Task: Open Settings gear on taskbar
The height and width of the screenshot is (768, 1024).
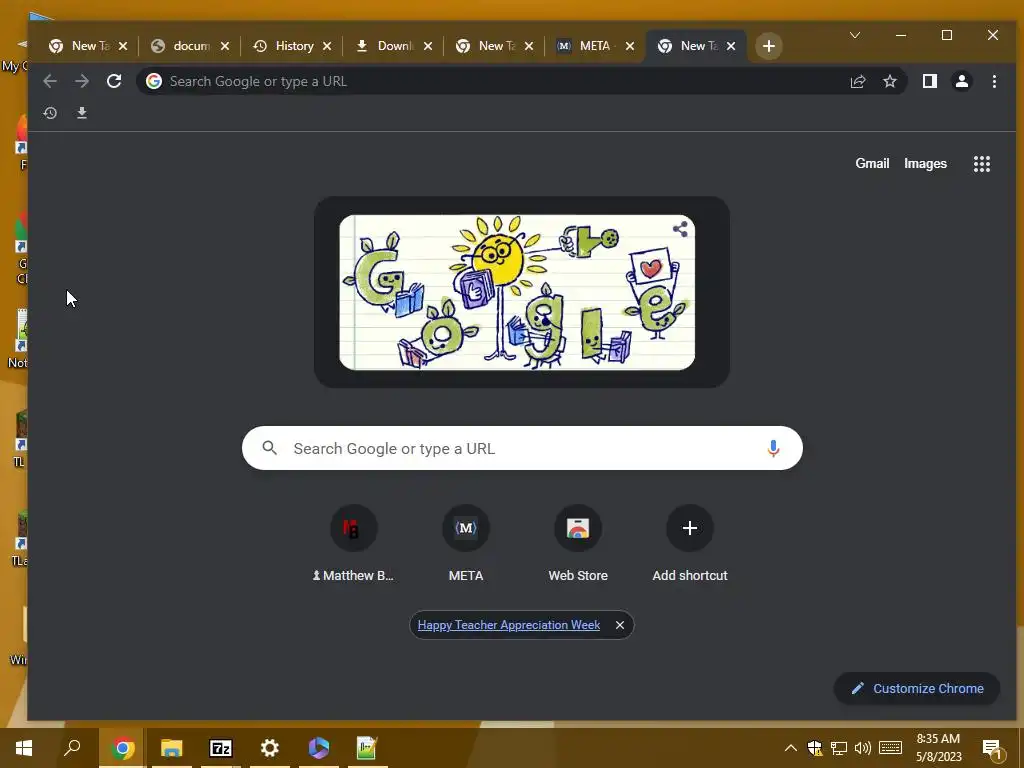Action: point(270,748)
